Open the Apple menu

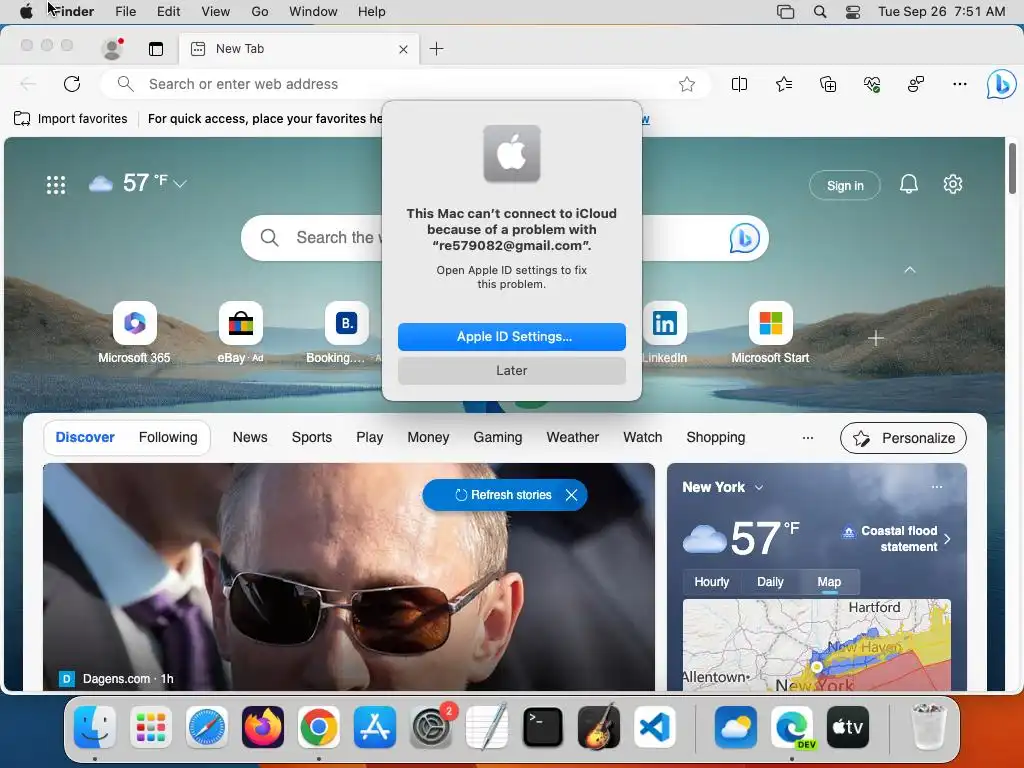26,12
